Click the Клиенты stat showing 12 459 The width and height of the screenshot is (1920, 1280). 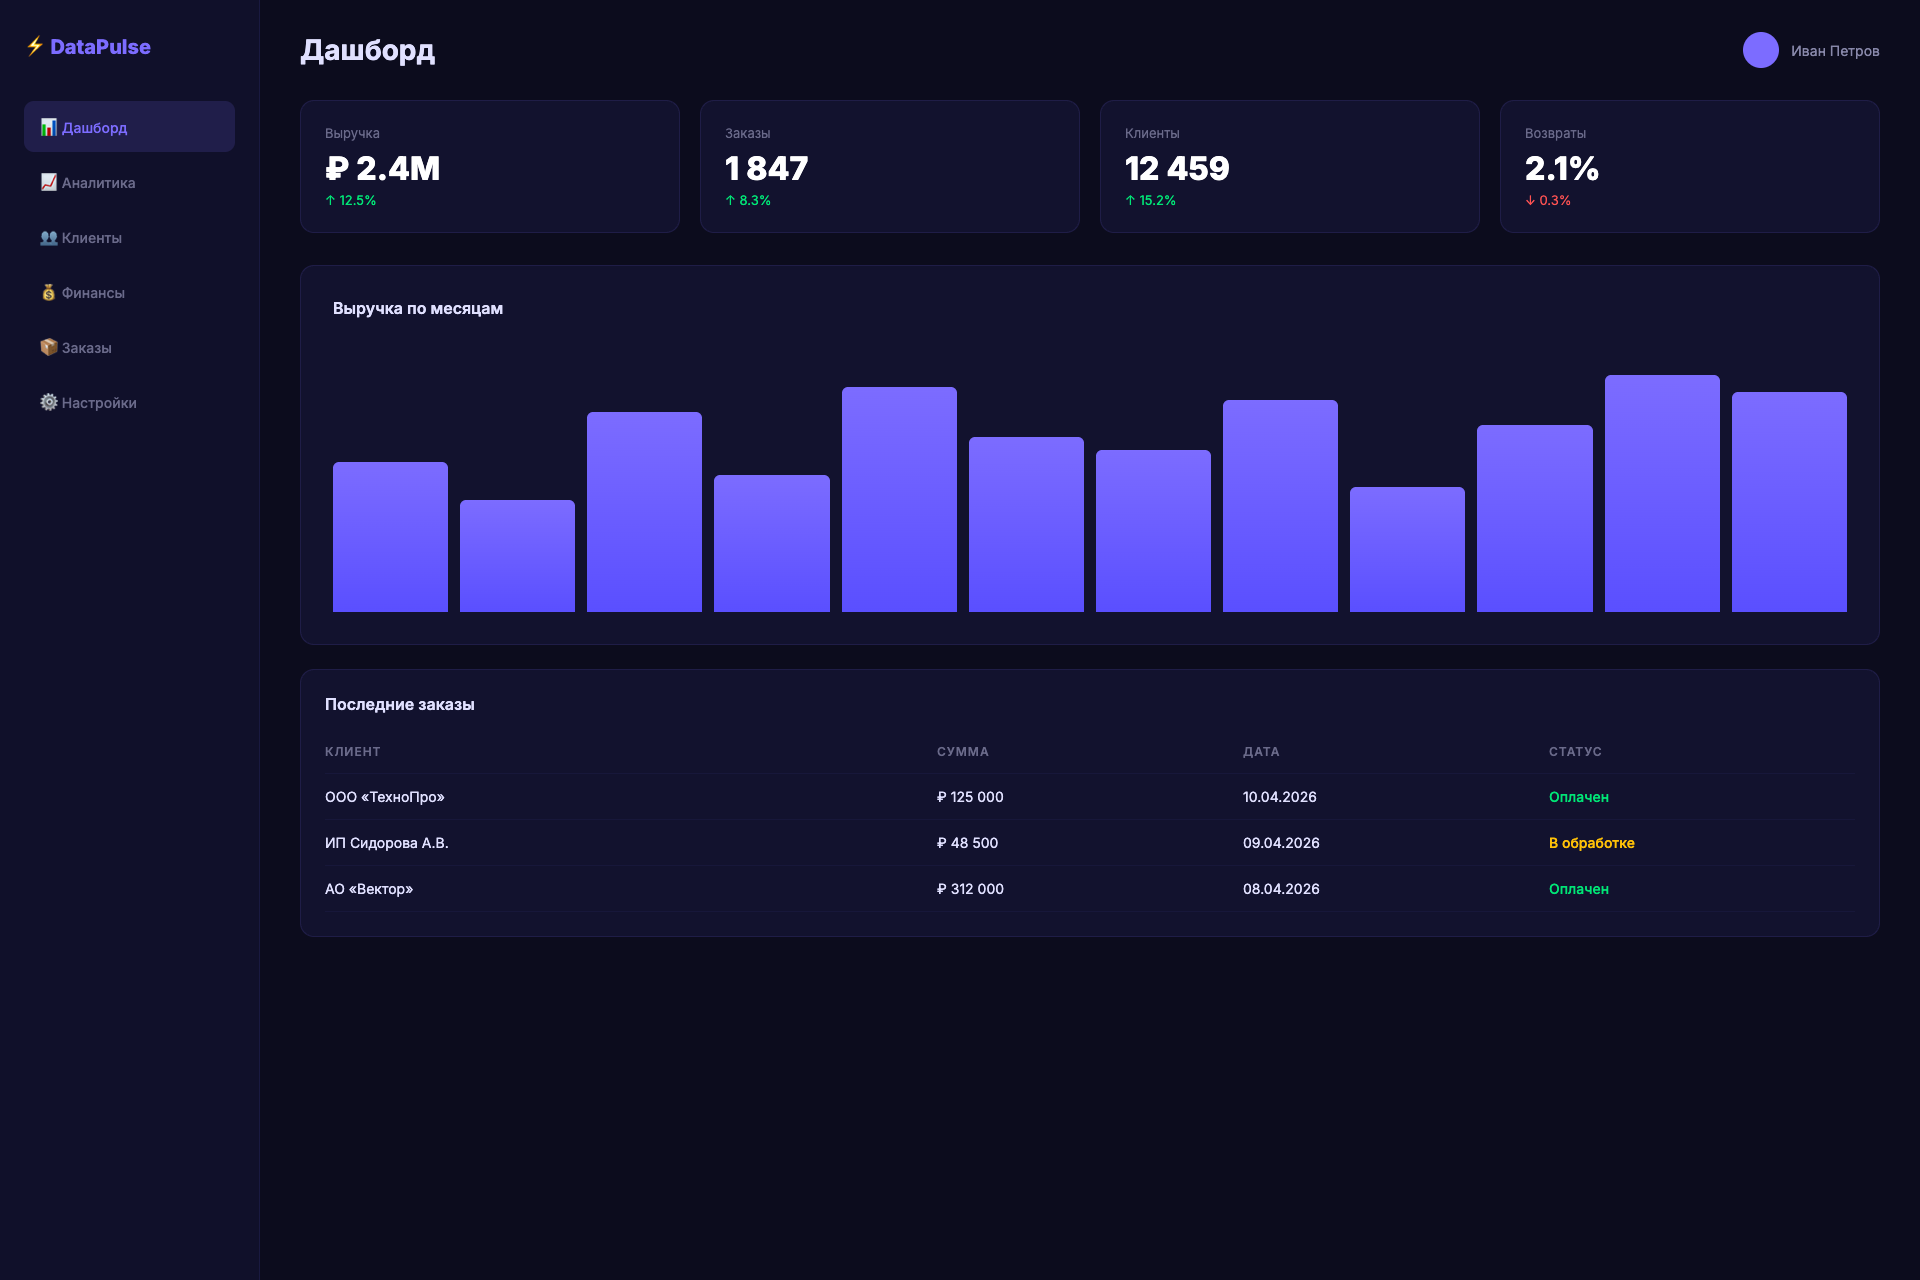point(1289,166)
